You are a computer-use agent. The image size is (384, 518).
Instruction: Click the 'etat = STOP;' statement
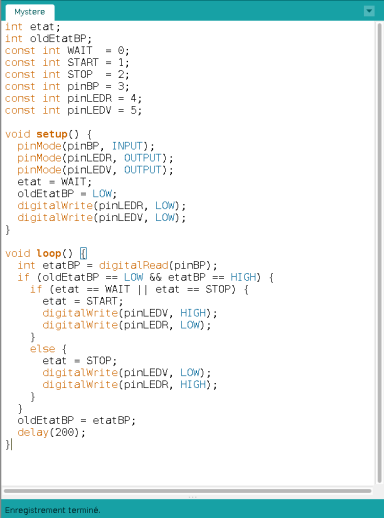(x=79, y=361)
